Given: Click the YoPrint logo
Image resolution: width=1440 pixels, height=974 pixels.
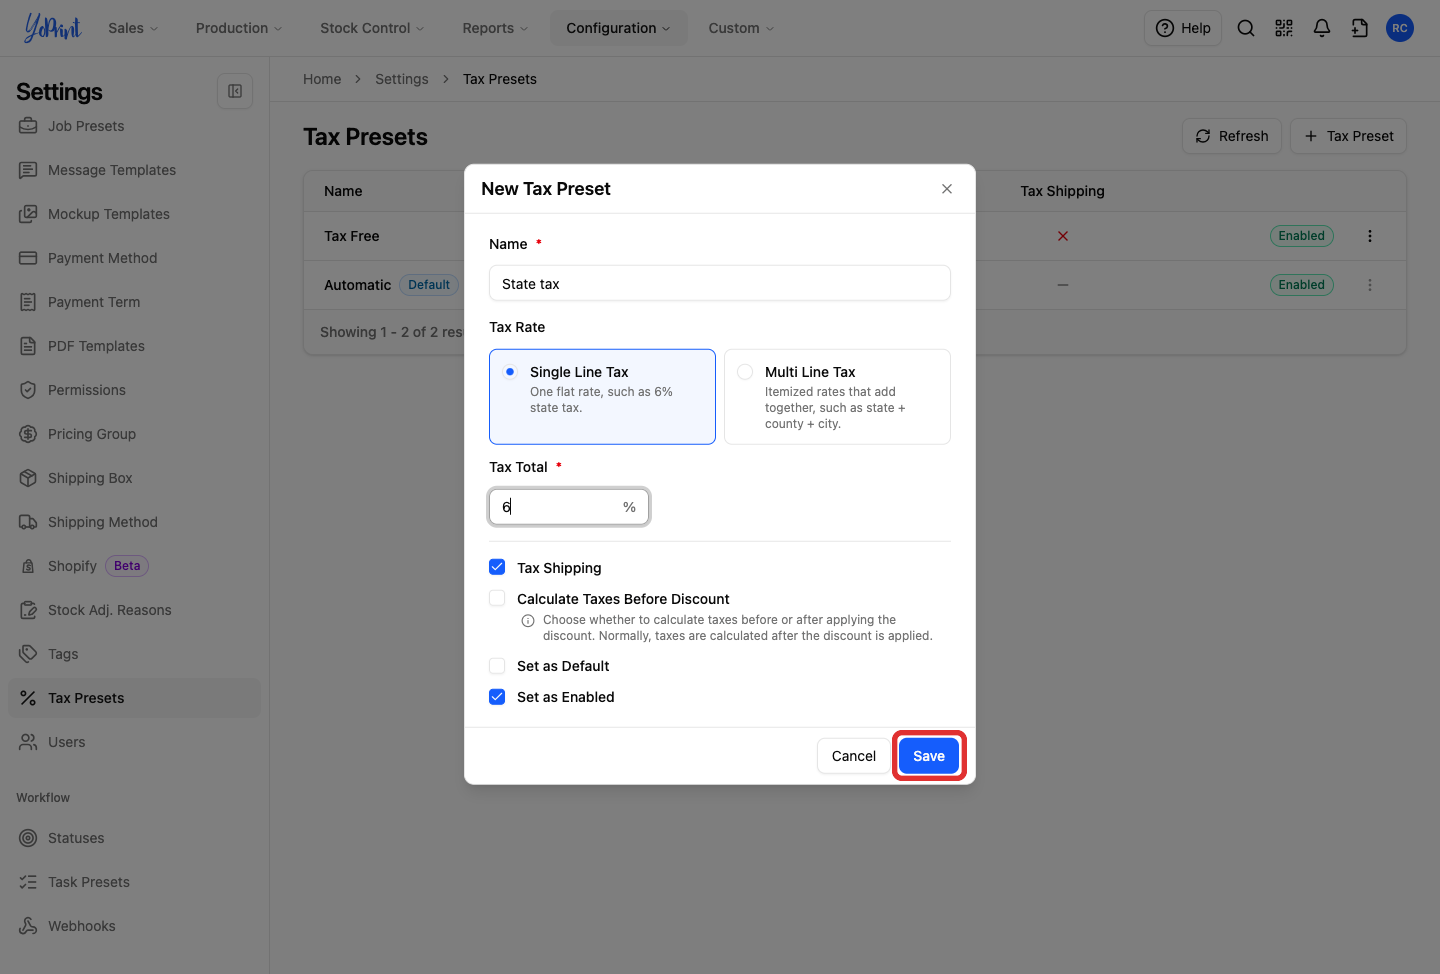Looking at the screenshot, I should (52, 28).
